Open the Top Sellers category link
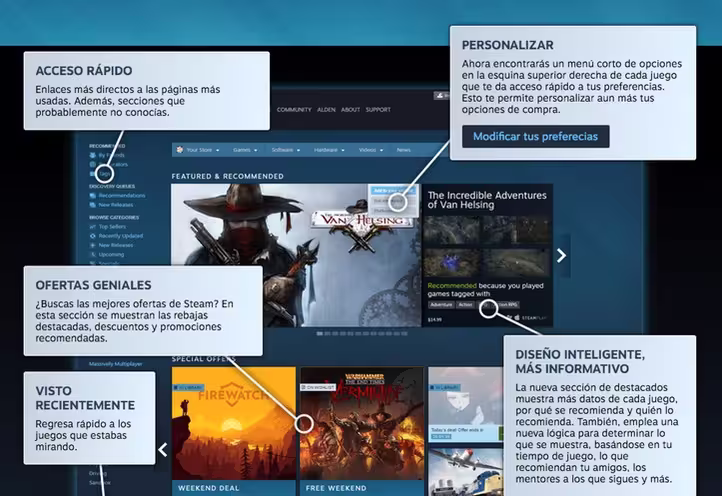The width and height of the screenshot is (722, 496). [112, 227]
